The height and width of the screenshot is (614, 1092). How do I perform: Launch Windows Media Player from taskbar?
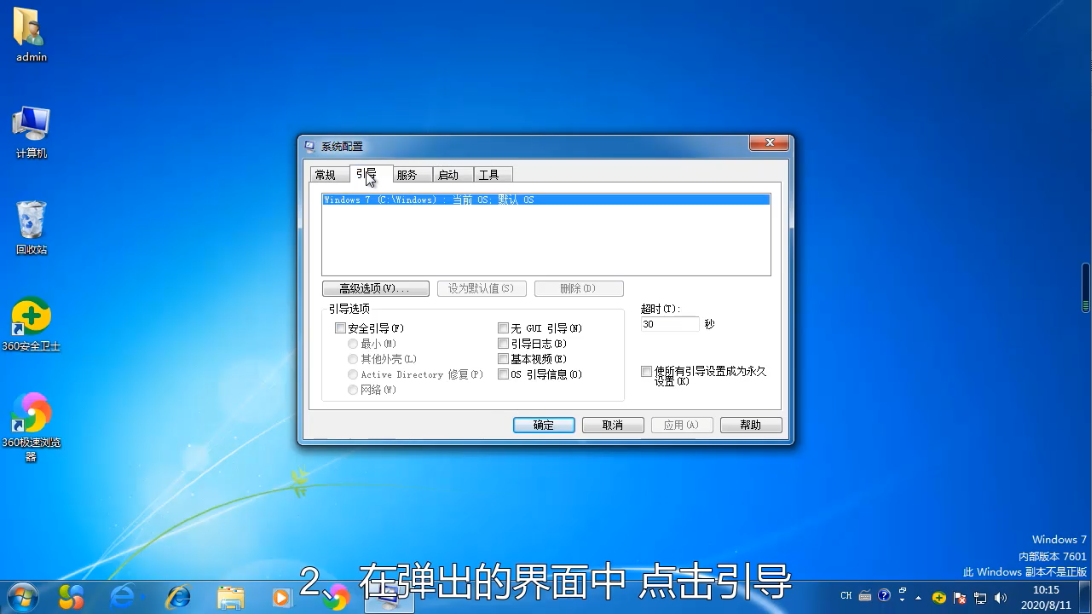[x=281, y=597]
